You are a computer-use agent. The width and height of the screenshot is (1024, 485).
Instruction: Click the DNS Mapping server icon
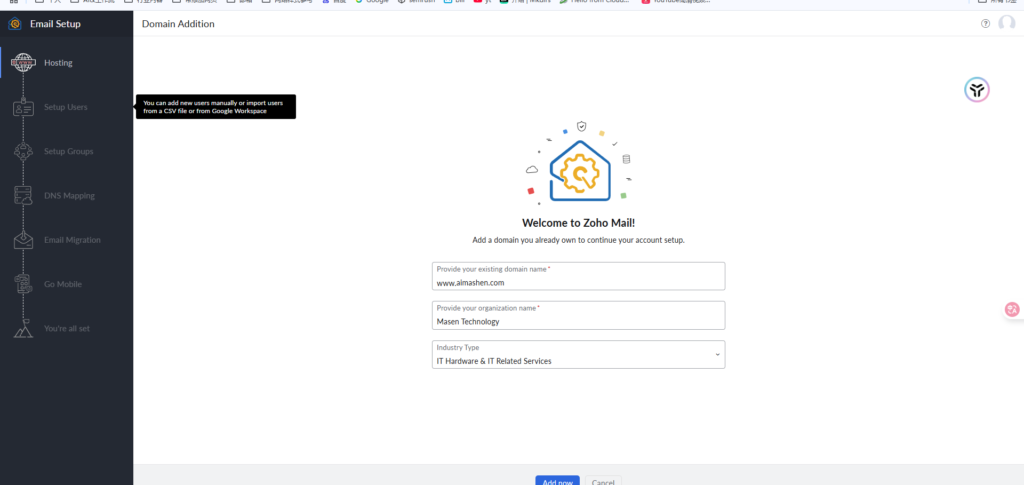click(24, 196)
